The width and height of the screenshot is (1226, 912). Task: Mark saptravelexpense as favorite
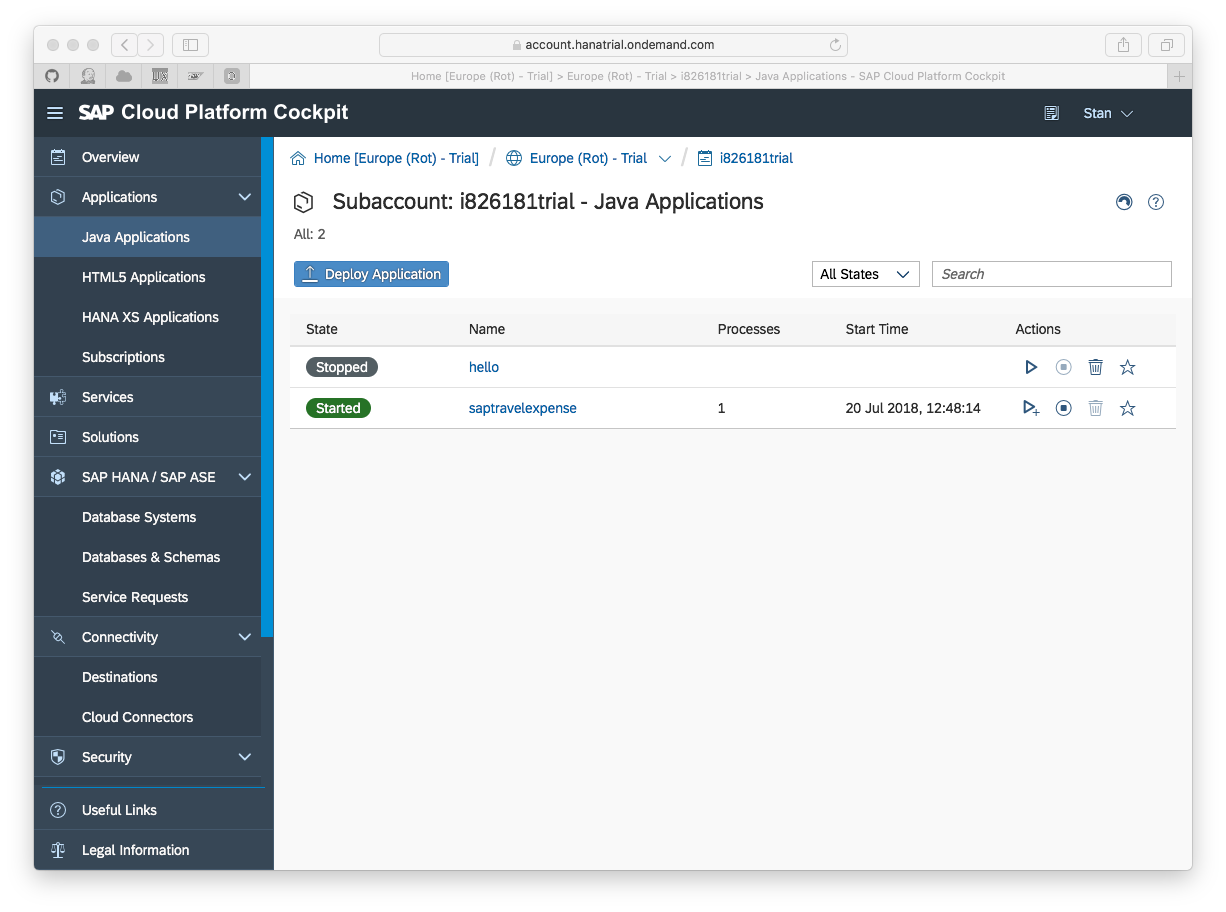tap(1127, 408)
